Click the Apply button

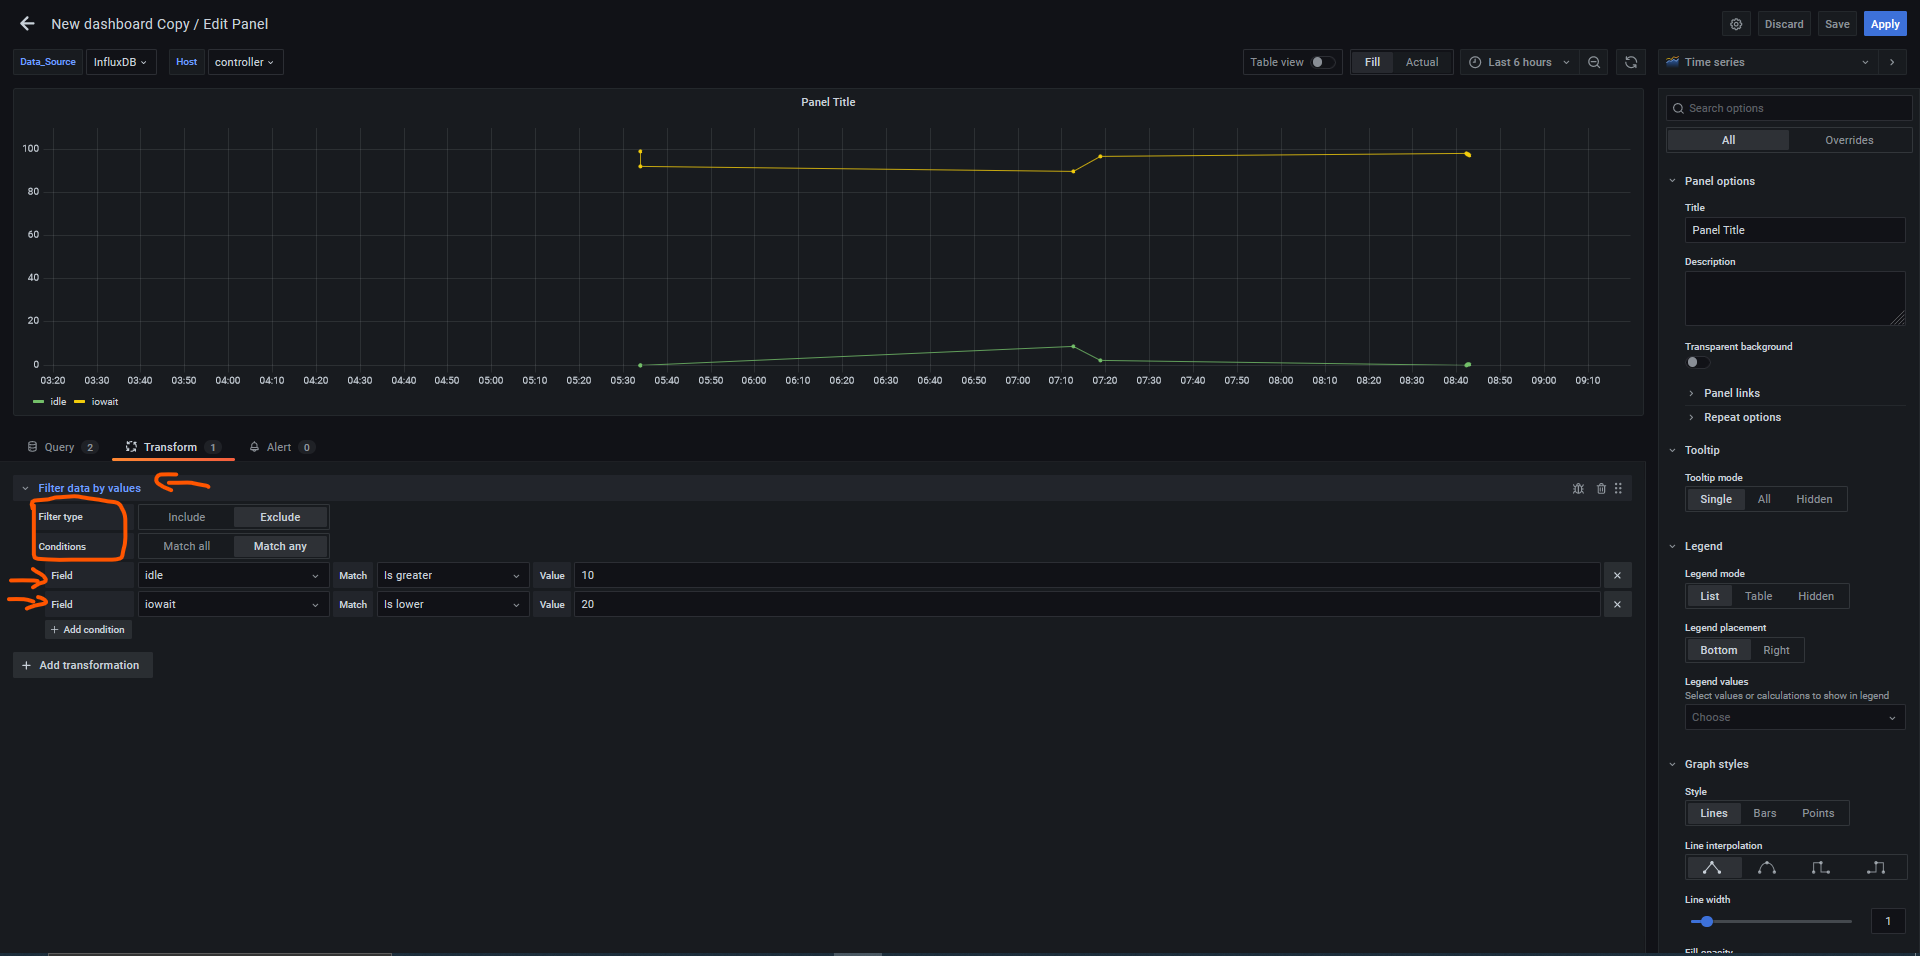[1885, 24]
